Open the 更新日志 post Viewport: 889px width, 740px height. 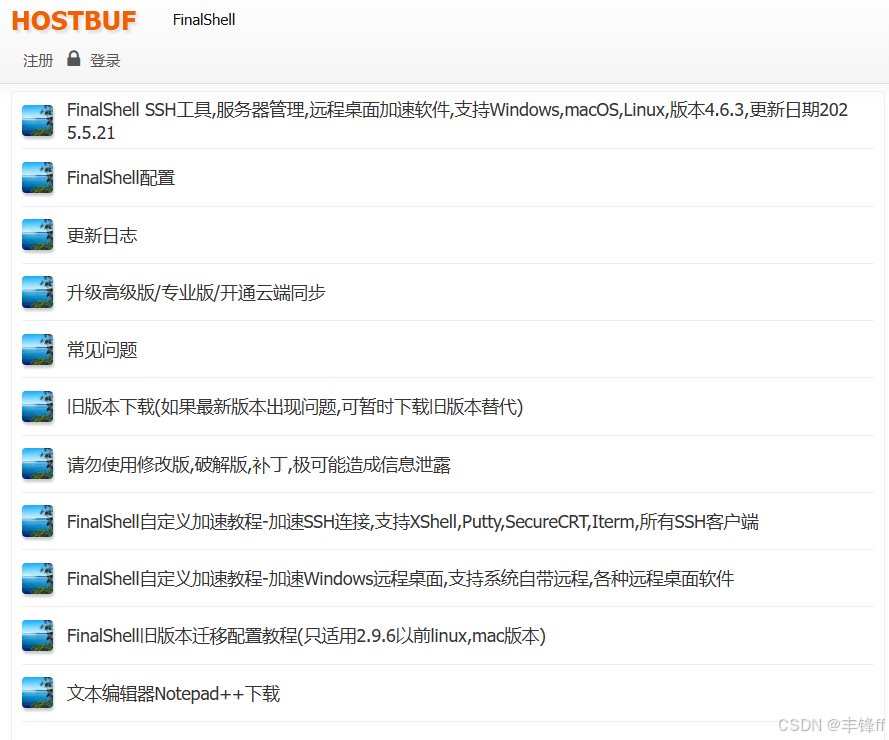pyautogui.click(x=102, y=235)
